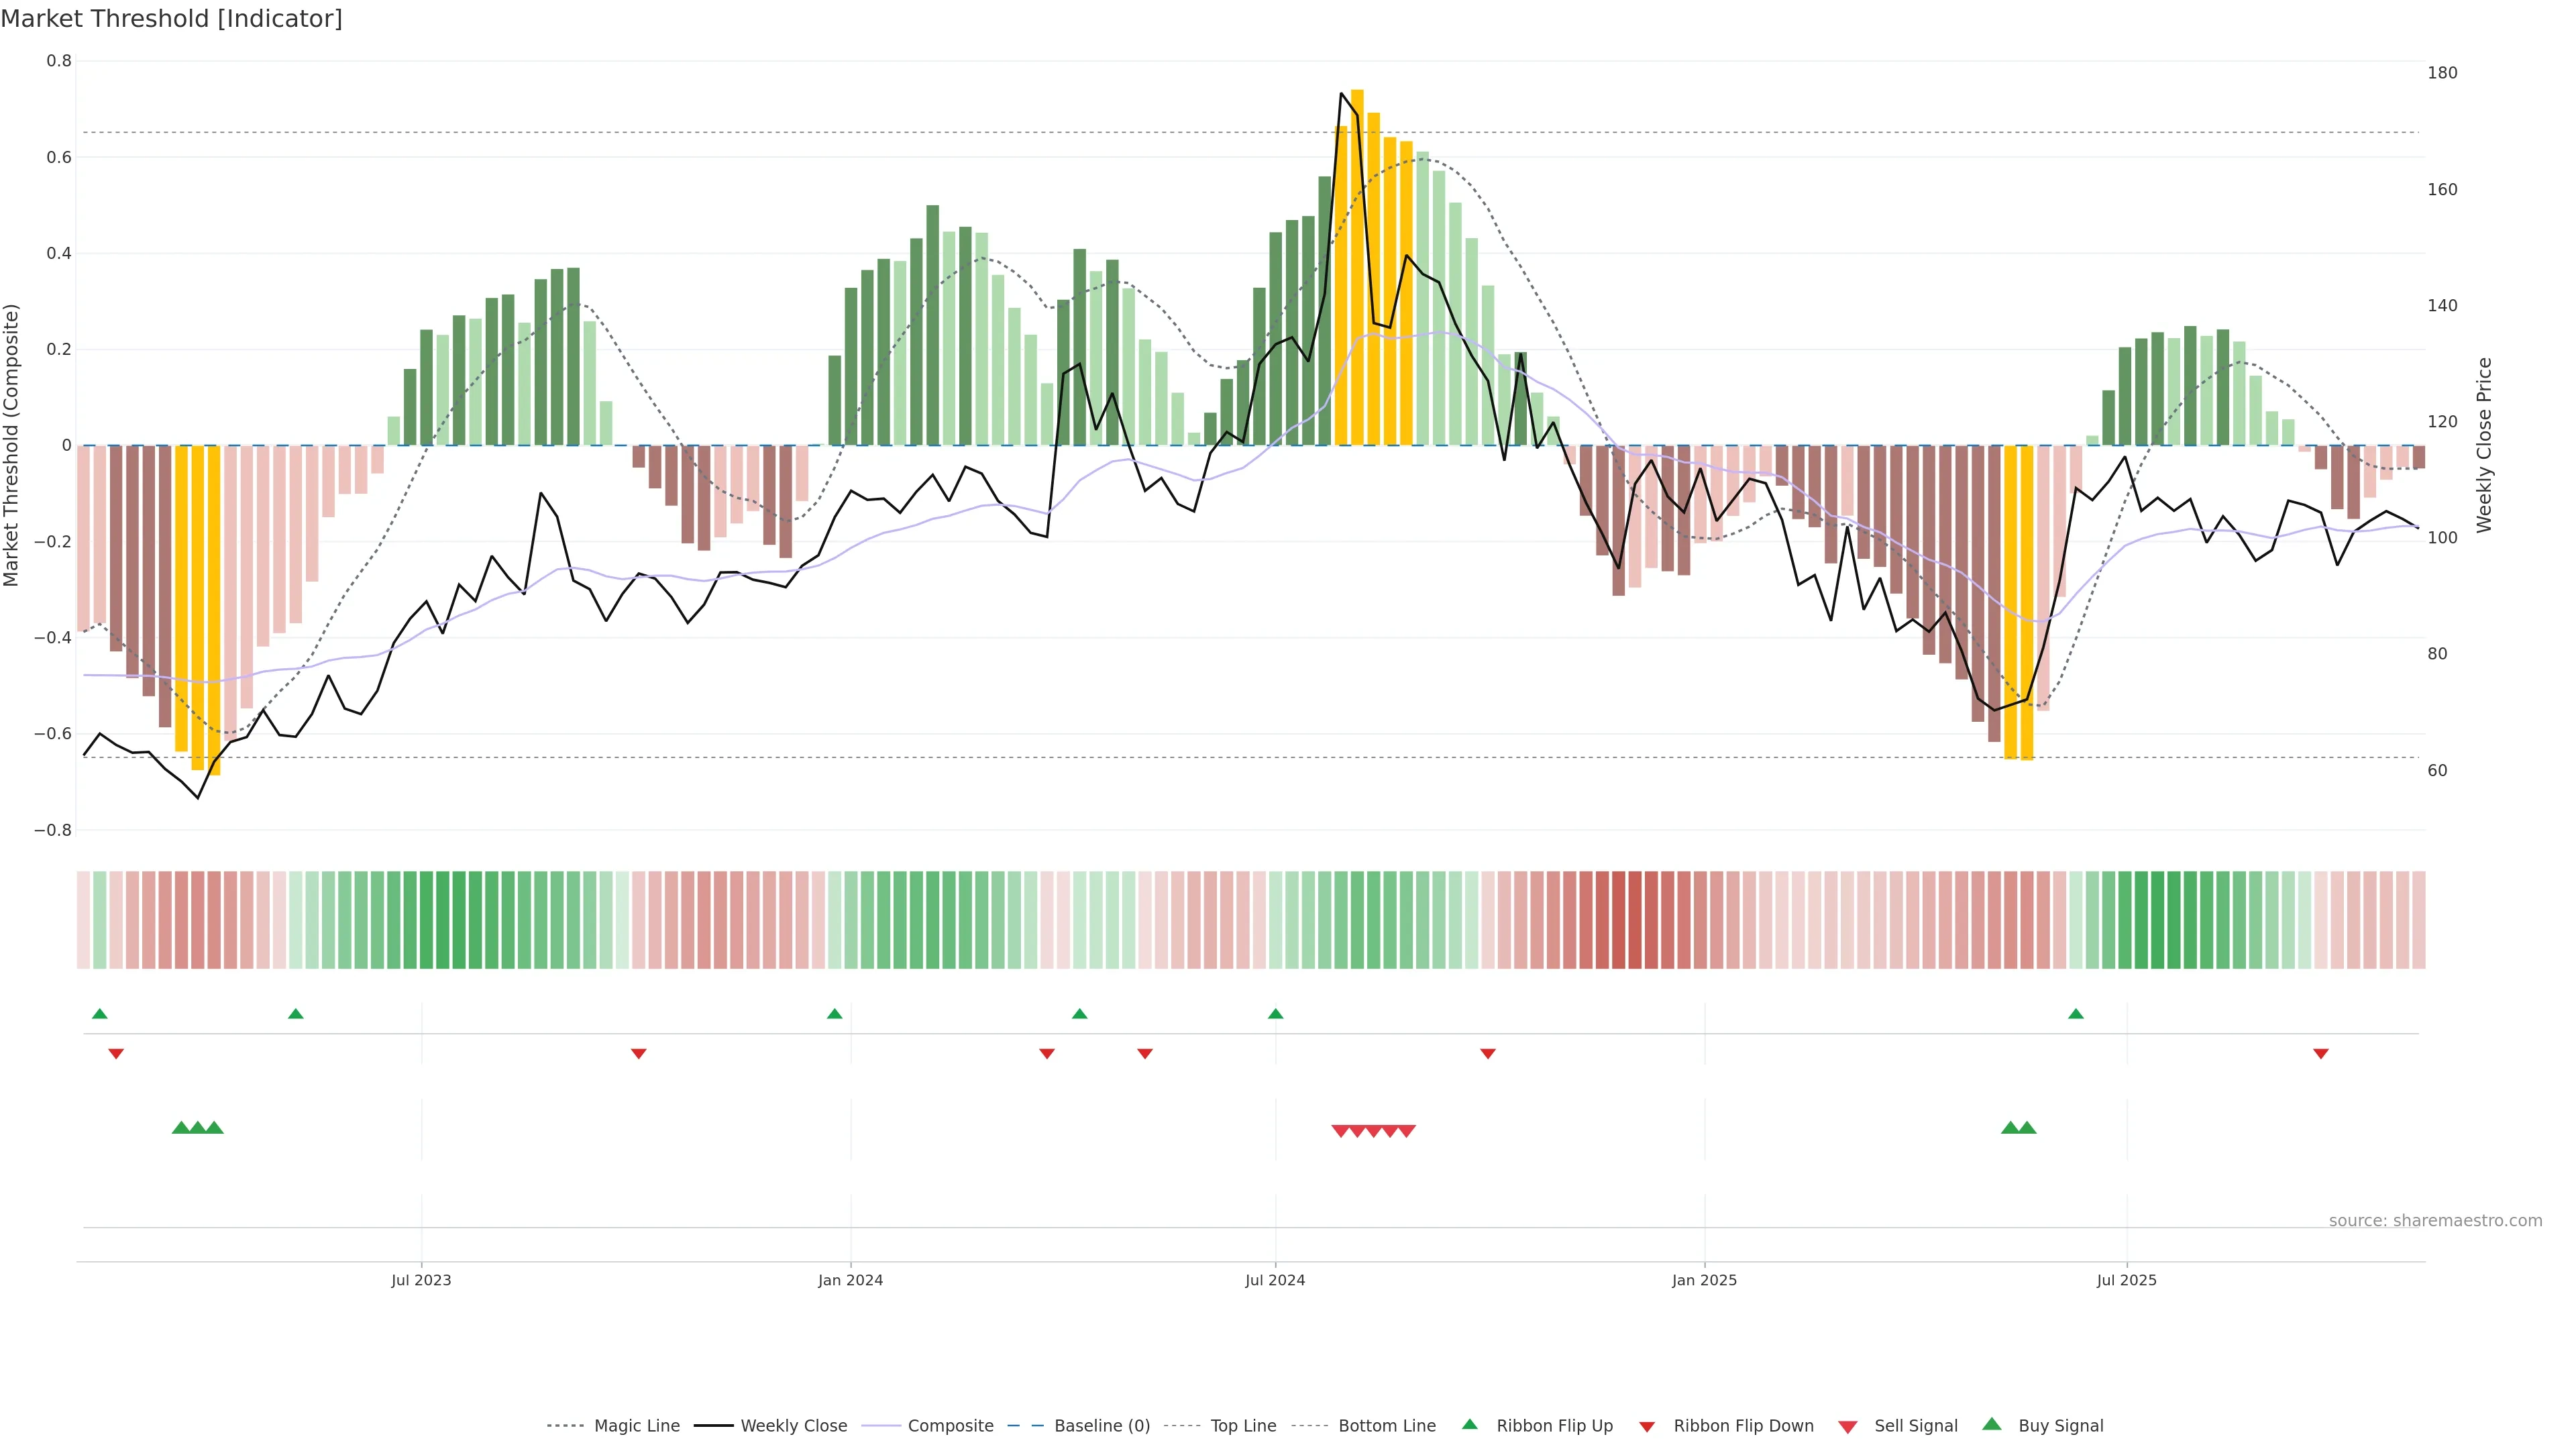Click the Jan 2025 x-axis label
The height and width of the screenshot is (1449, 2576).
(x=1704, y=1280)
